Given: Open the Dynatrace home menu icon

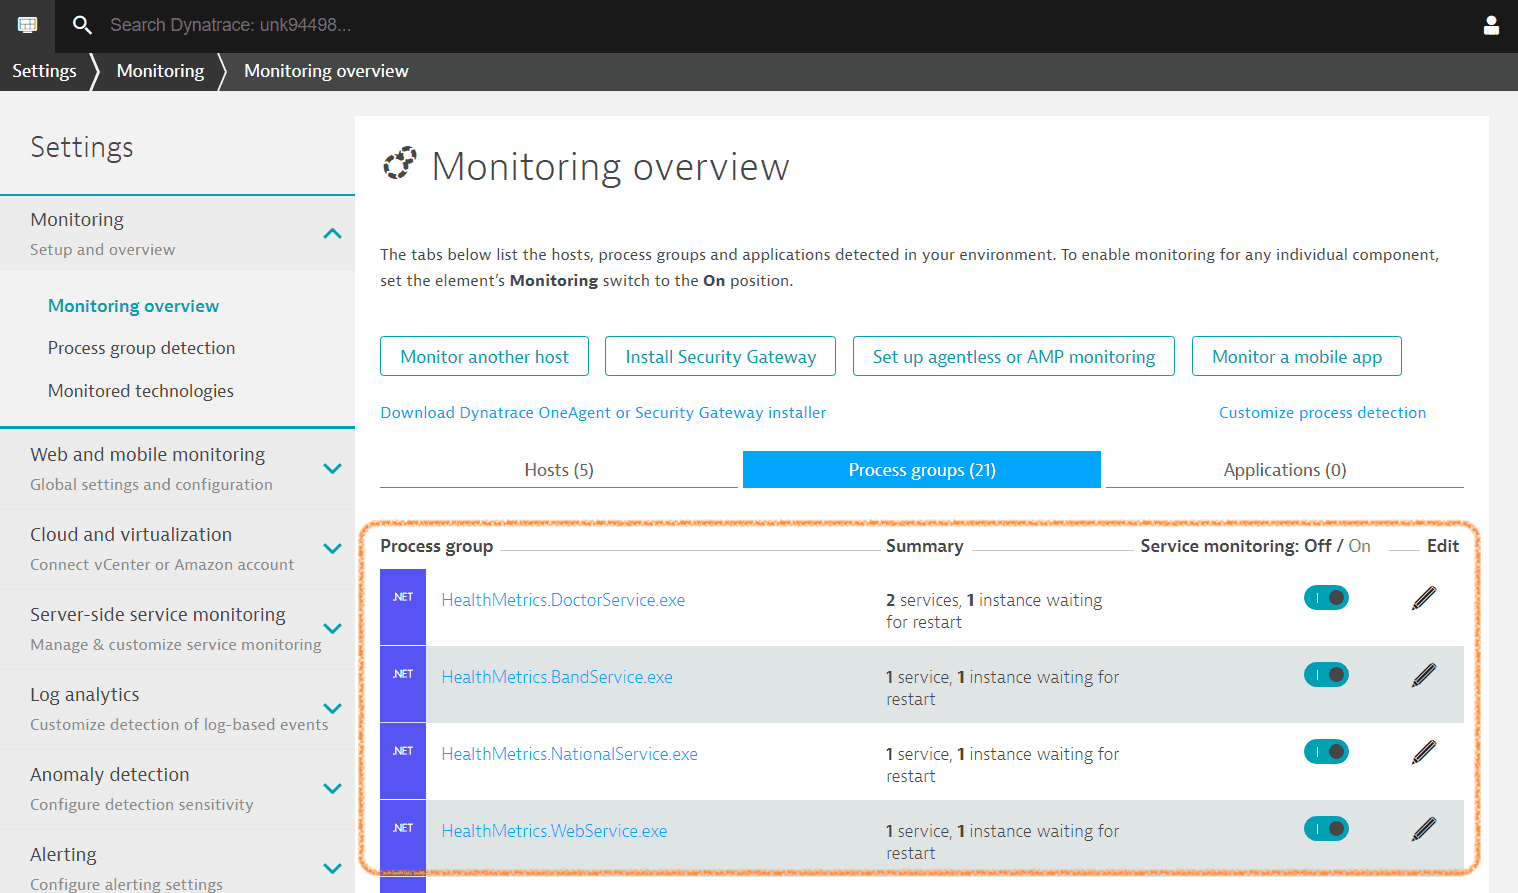Looking at the screenshot, I should click(x=27, y=25).
